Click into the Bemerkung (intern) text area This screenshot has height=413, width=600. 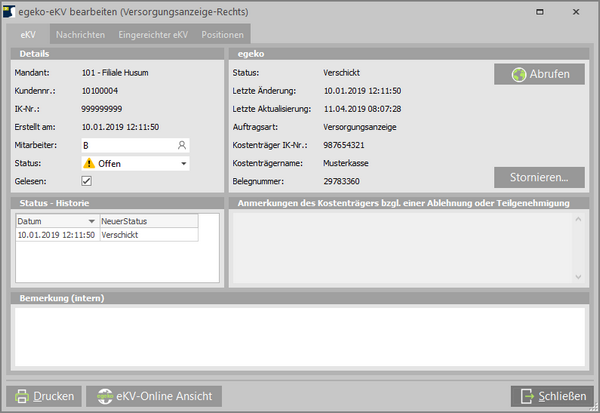click(x=298, y=336)
